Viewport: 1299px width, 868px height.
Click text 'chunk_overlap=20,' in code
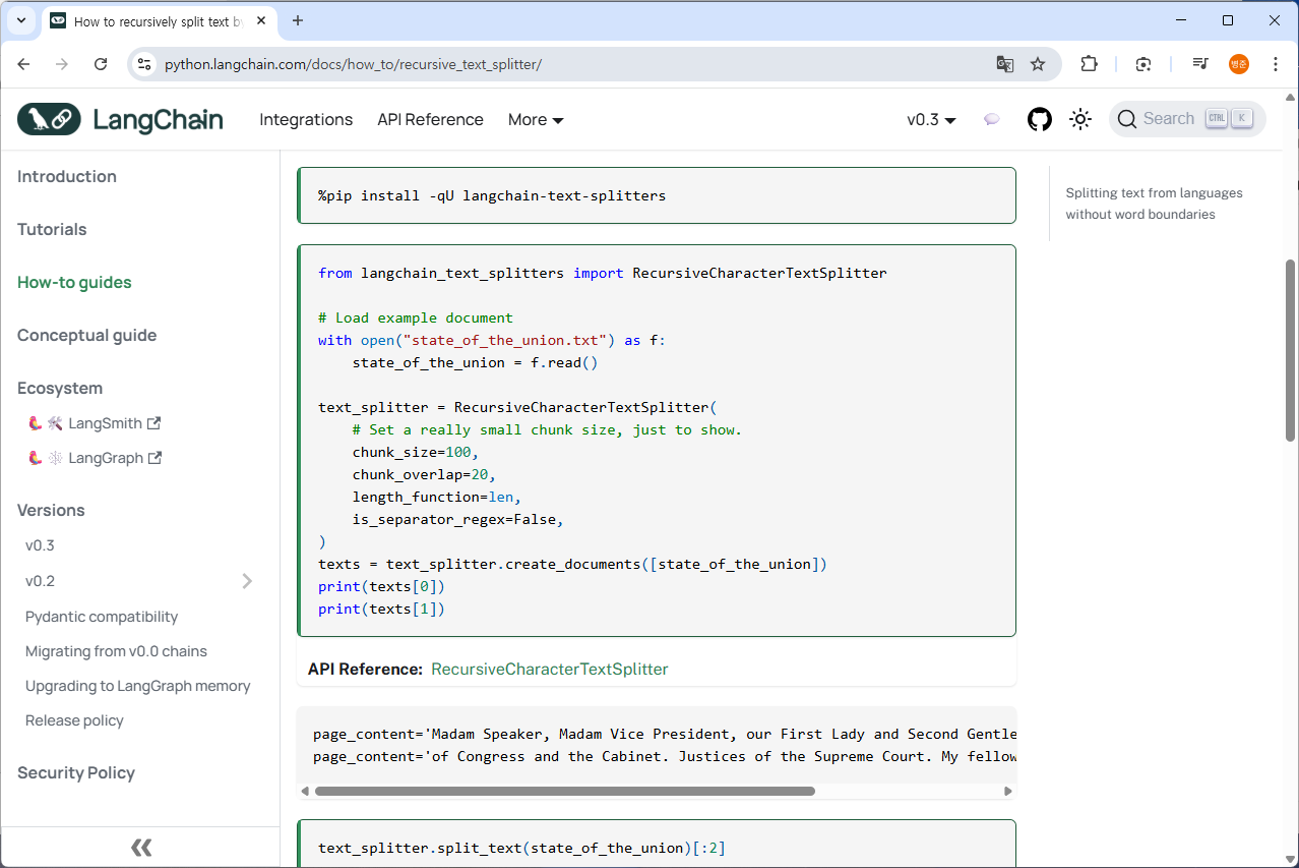coord(424,474)
